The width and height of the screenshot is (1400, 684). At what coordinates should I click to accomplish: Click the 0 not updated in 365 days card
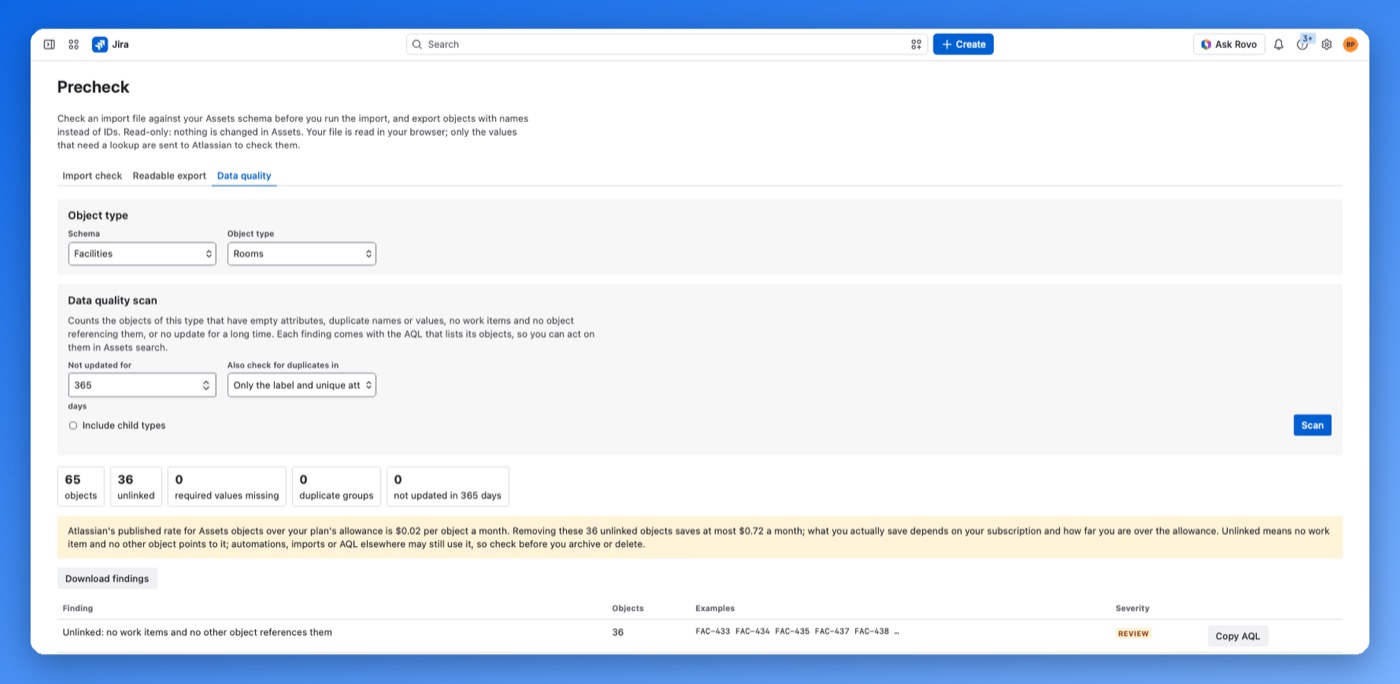click(x=447, y=486)
